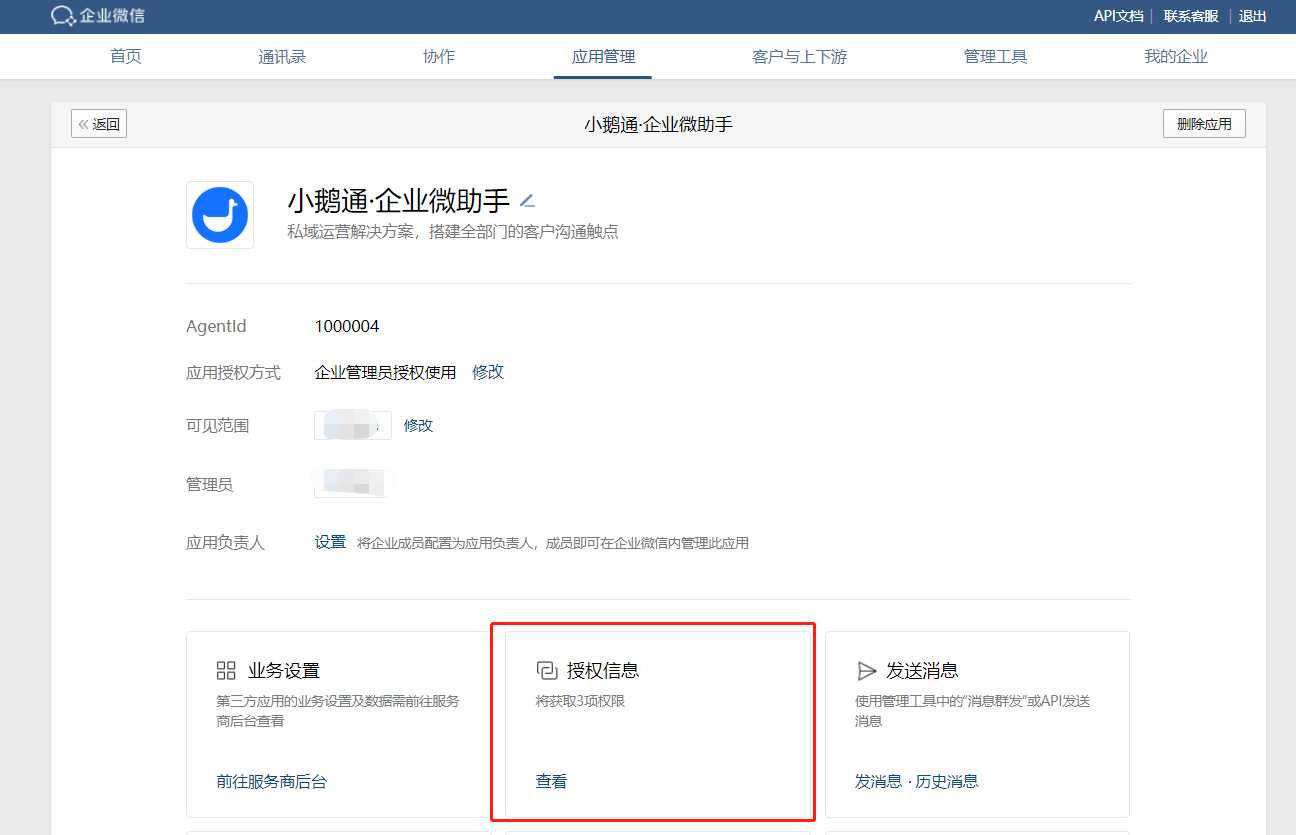Click the 将获取3项权限 text
This screenshot has height=835, width=1296.
click(581, 701)
